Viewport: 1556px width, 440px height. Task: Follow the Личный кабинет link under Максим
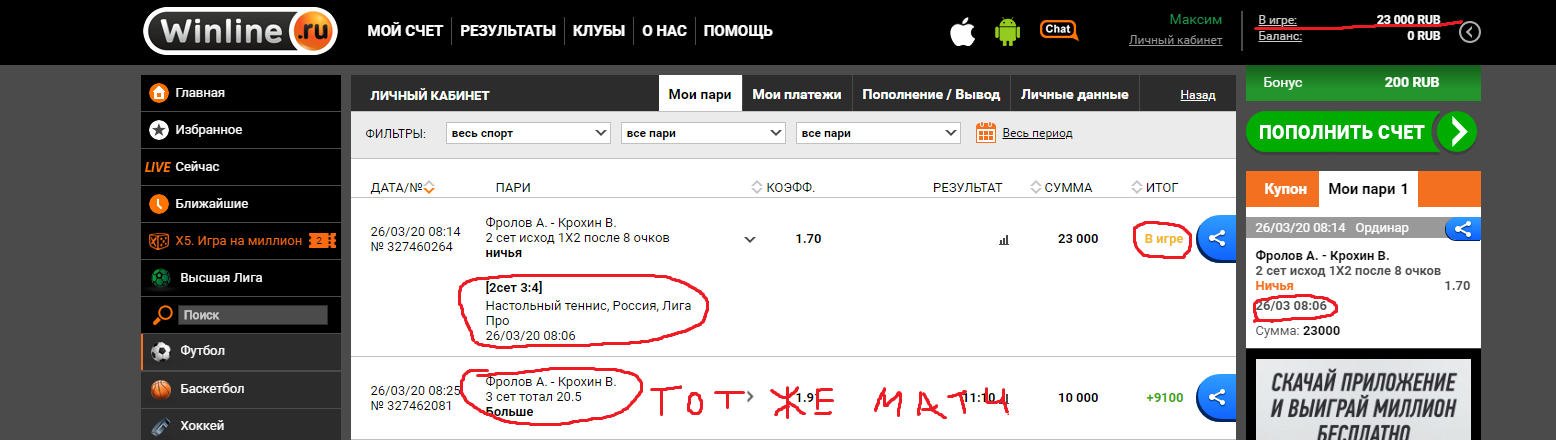pos(1175,41)
